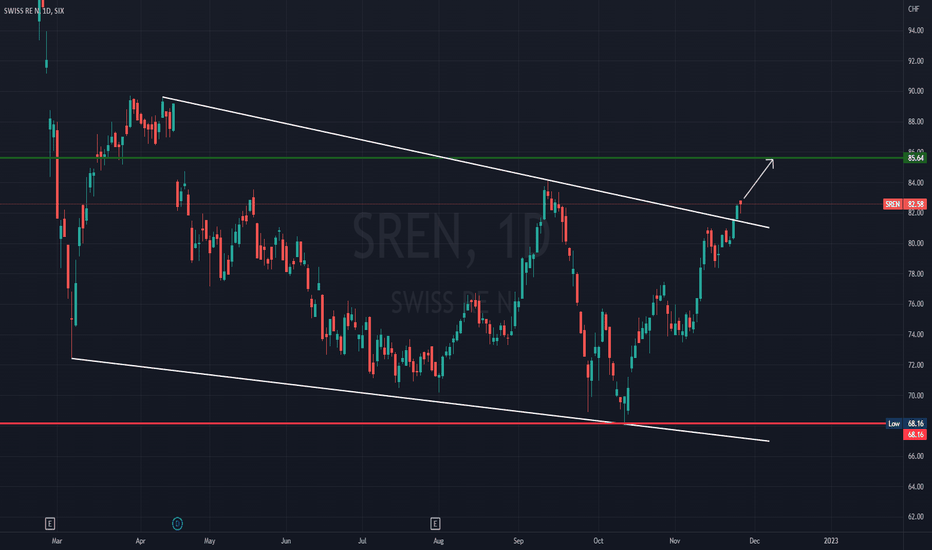Open the earnings marker near August
Screen dimensions: 932x550
435,523
